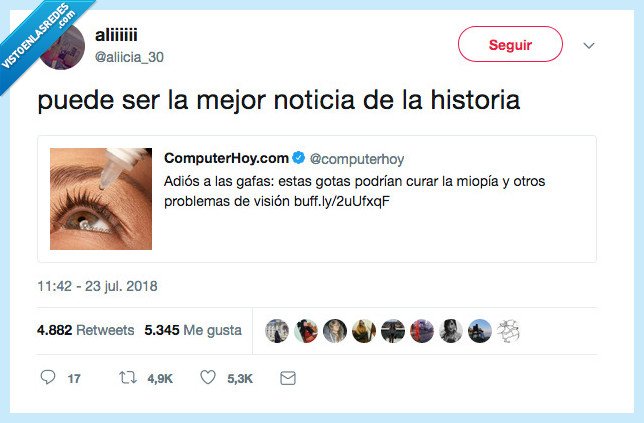Viewport: 644px width, 423px height.
Task: Like the tweet with heart icon
Action: pyautogui.click(x=208, y=377)
